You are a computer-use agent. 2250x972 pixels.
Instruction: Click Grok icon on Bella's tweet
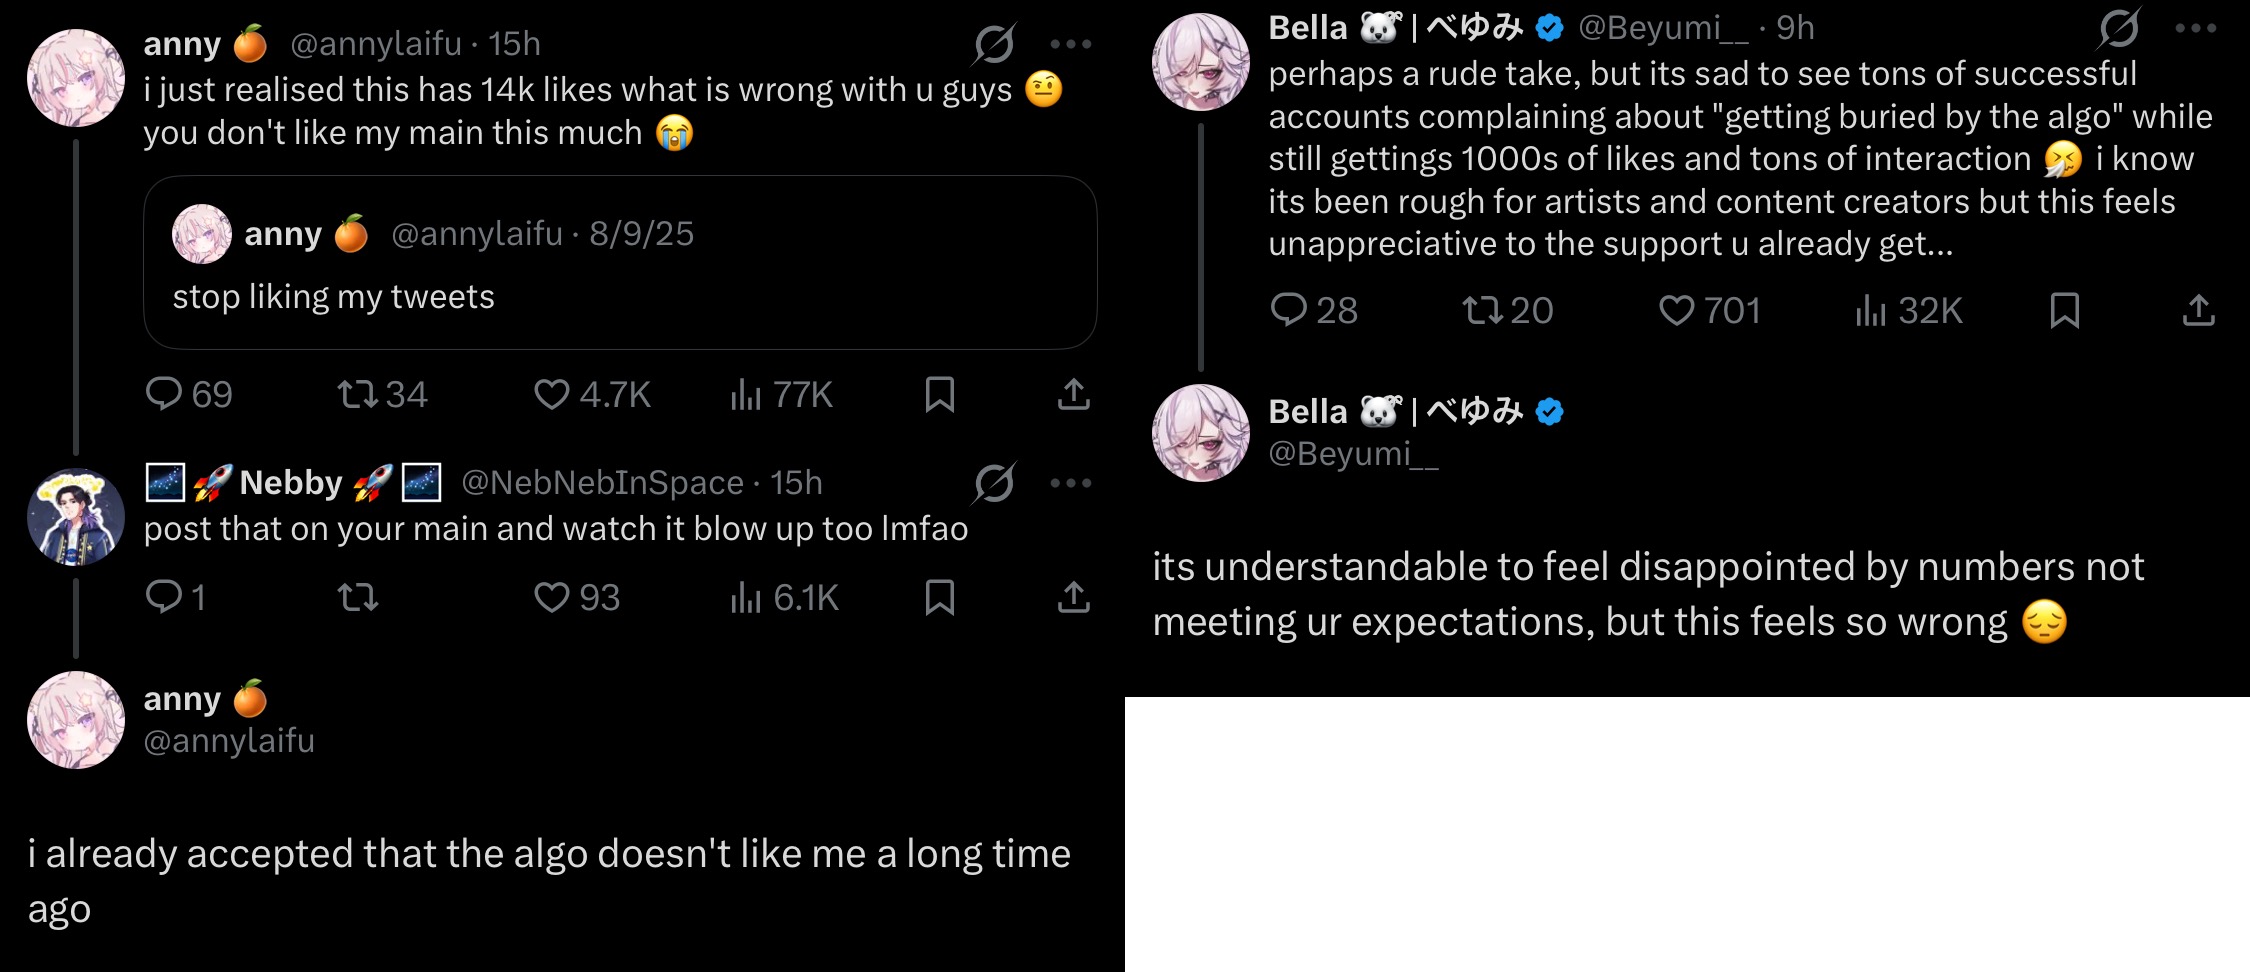coord(2119,29)
